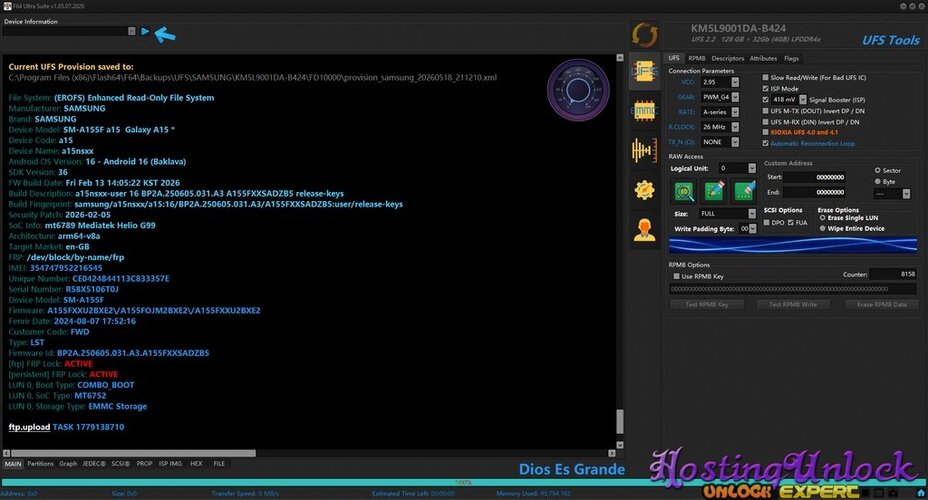Switch to the ISP IMG bottom tab
This screenshot has width=928, height=500.
170,464
